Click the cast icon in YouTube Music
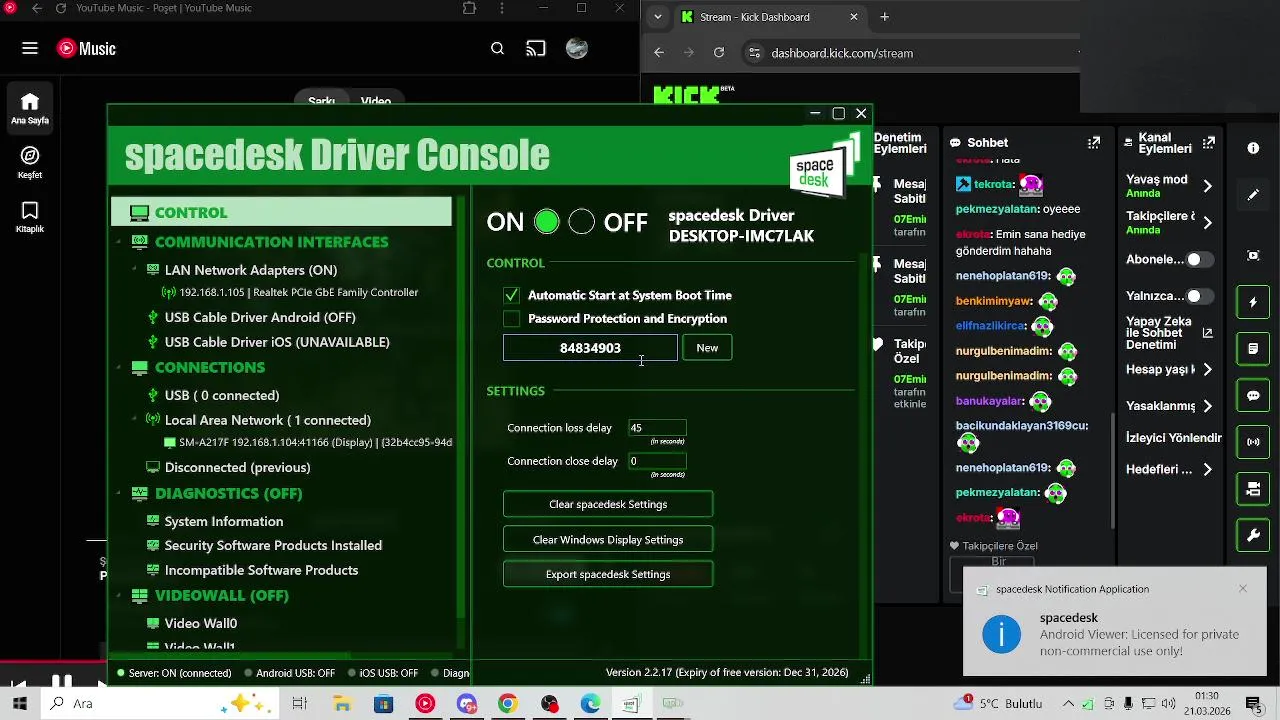1280x720 pixels. click(536, 48)
